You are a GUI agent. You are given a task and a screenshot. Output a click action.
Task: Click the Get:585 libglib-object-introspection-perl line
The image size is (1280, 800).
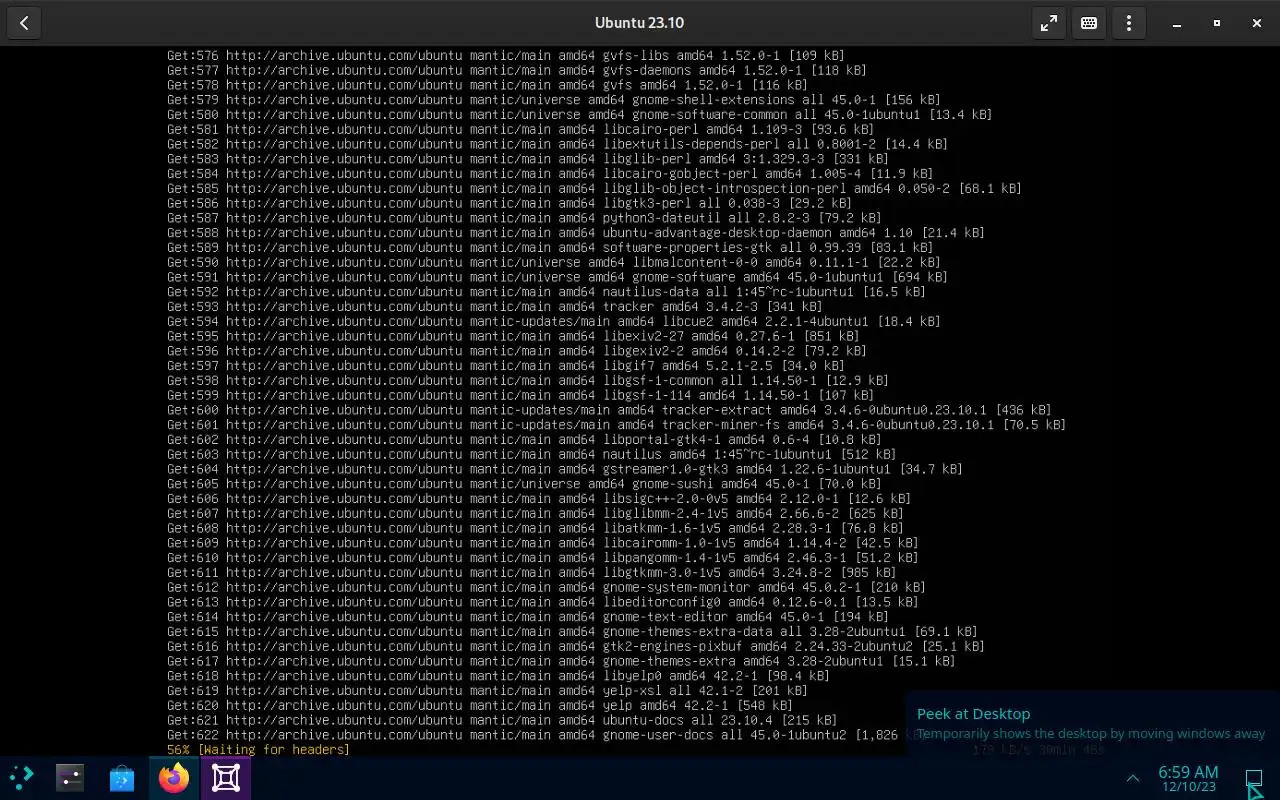594,189
